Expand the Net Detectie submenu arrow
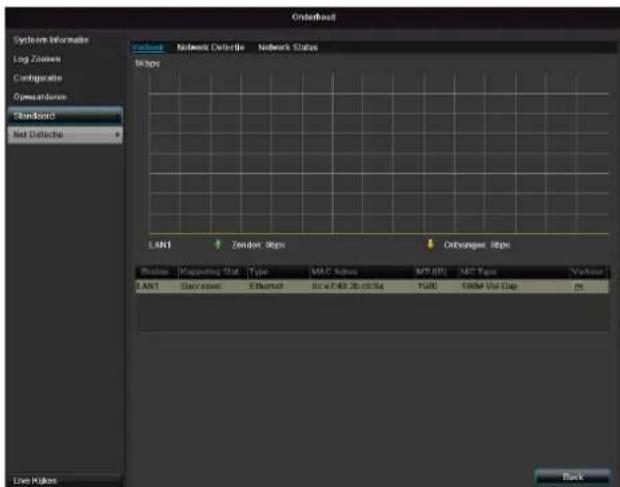Screen dimensions: 620x487 117,135
